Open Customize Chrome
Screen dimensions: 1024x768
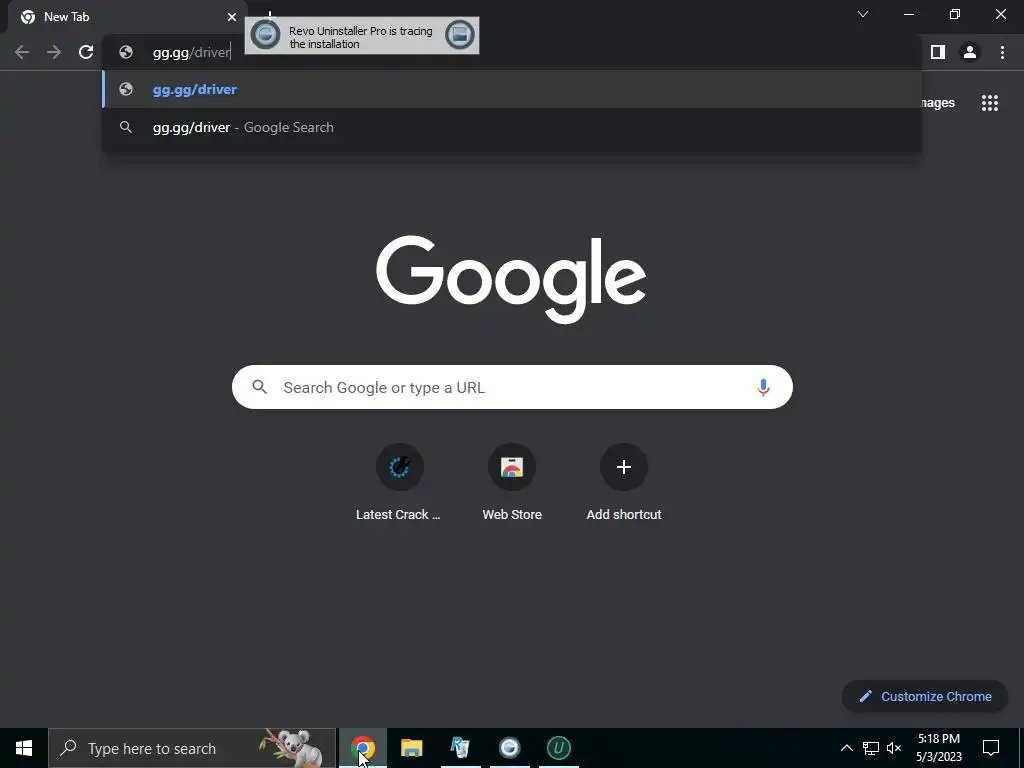(925, 696)
